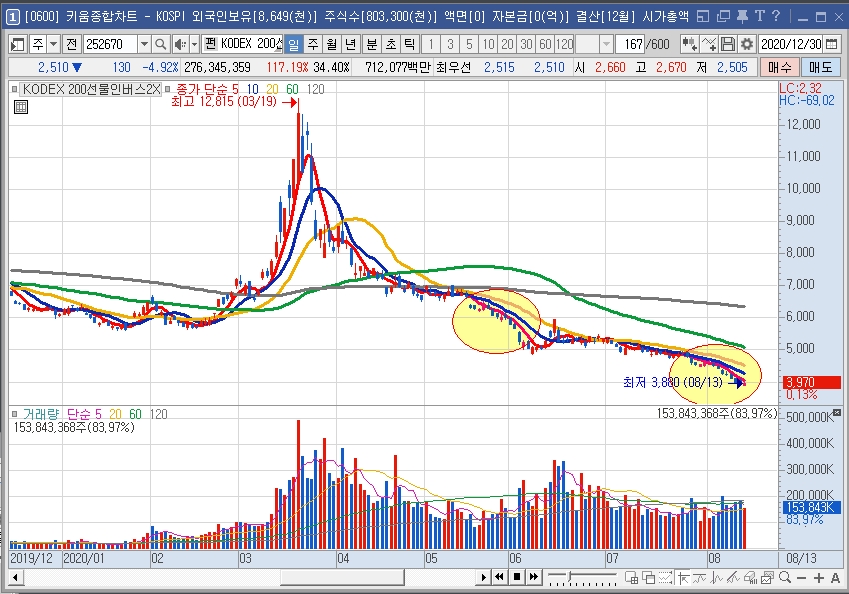Select the 월 monthly period toggle
Viewport: 849px width, 594px height.
(332, 44)
